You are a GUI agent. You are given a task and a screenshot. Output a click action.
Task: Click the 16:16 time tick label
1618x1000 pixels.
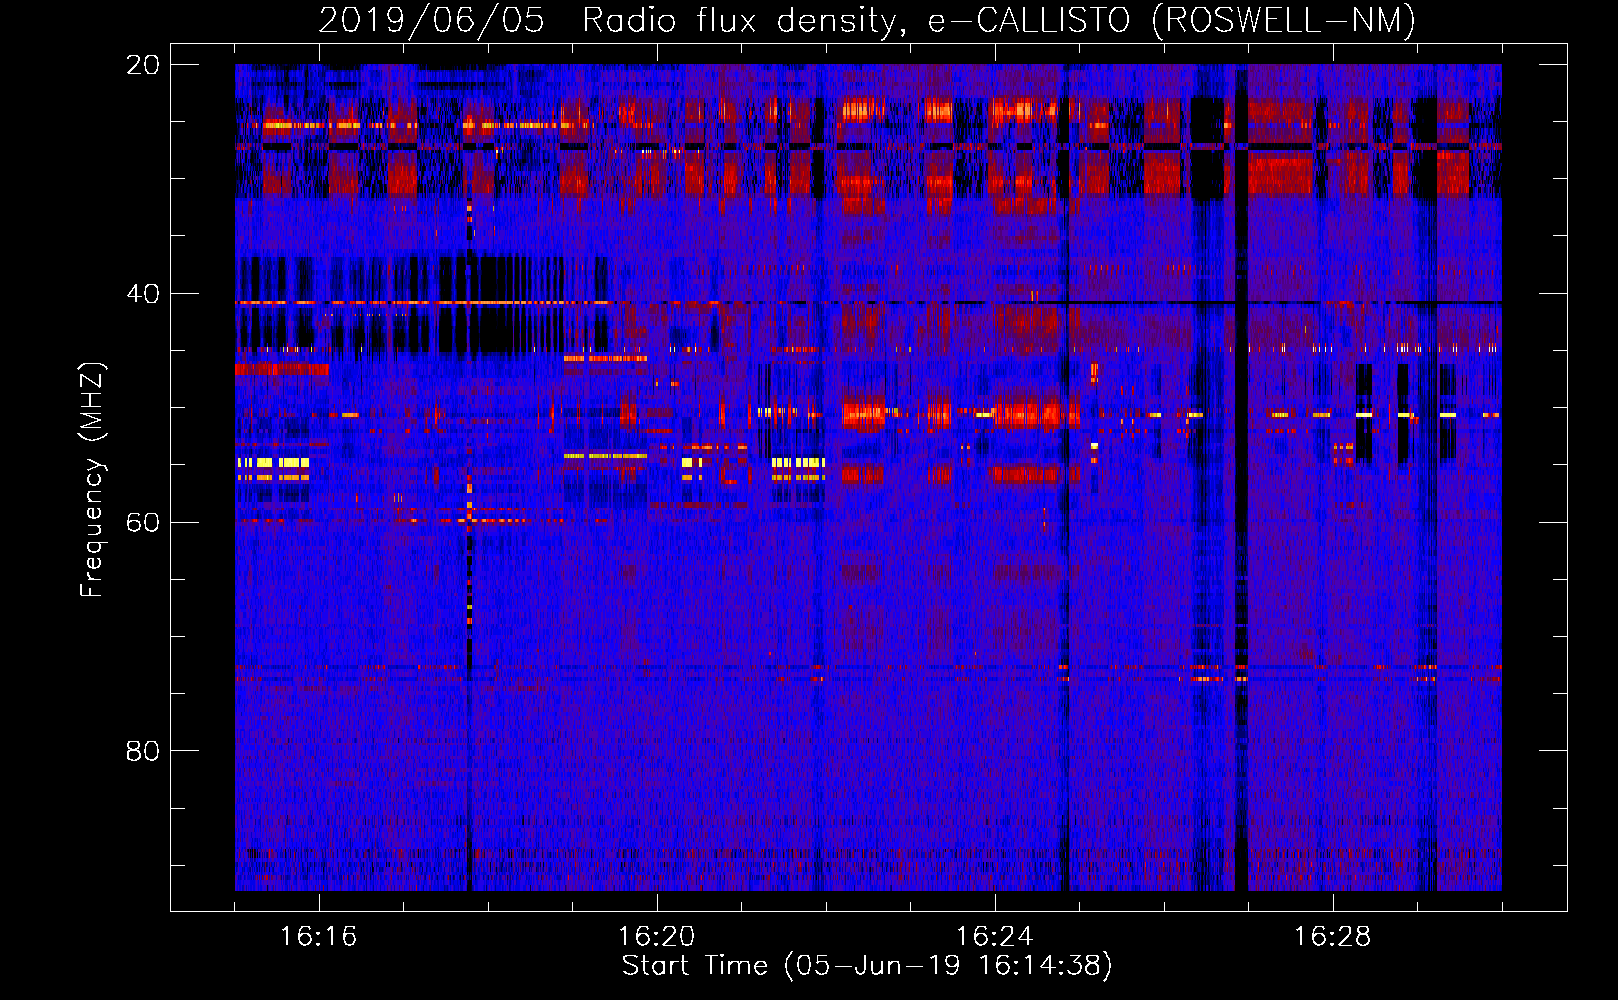point(318,937)
